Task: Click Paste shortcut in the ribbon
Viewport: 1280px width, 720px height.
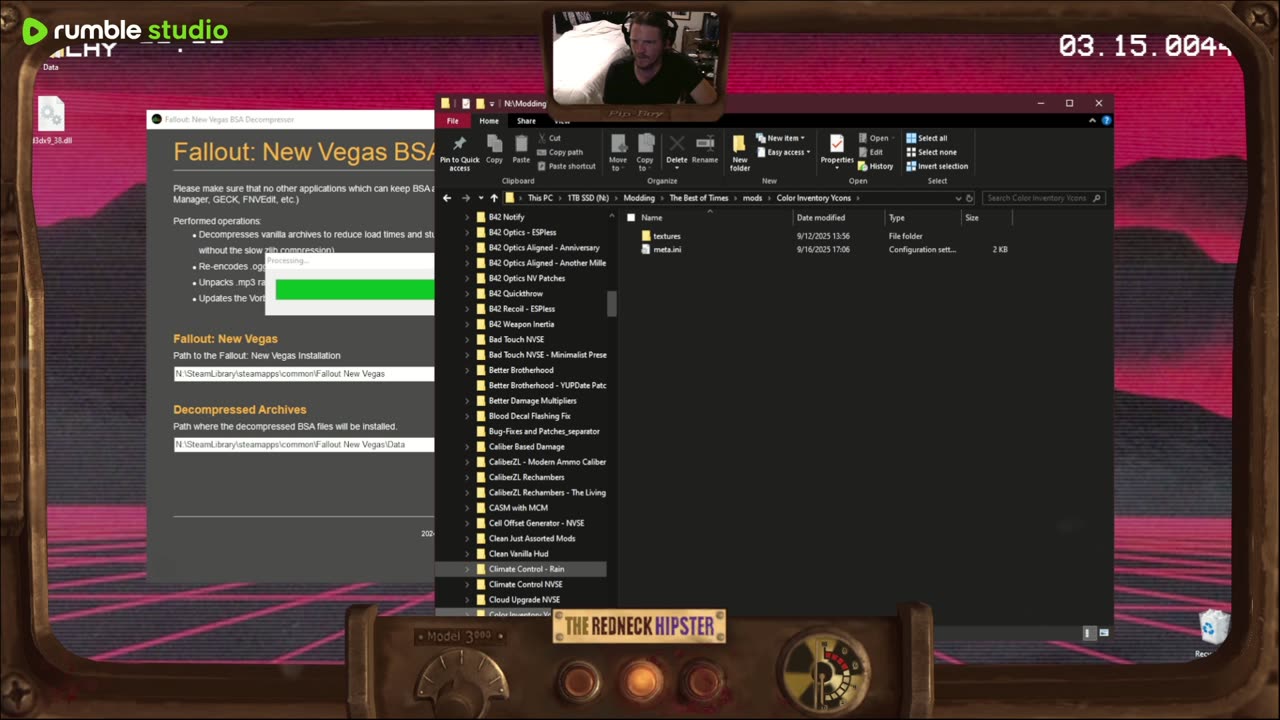Action: pyautogui.click(x=566, y=166)
